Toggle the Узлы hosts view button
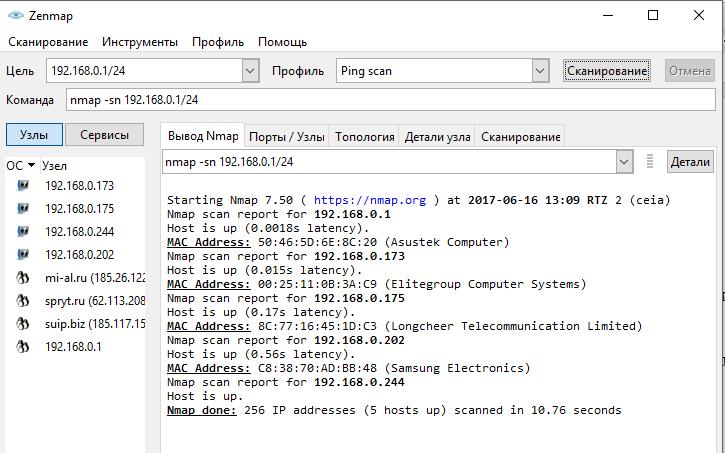725x453 pixels. [35, 135]
